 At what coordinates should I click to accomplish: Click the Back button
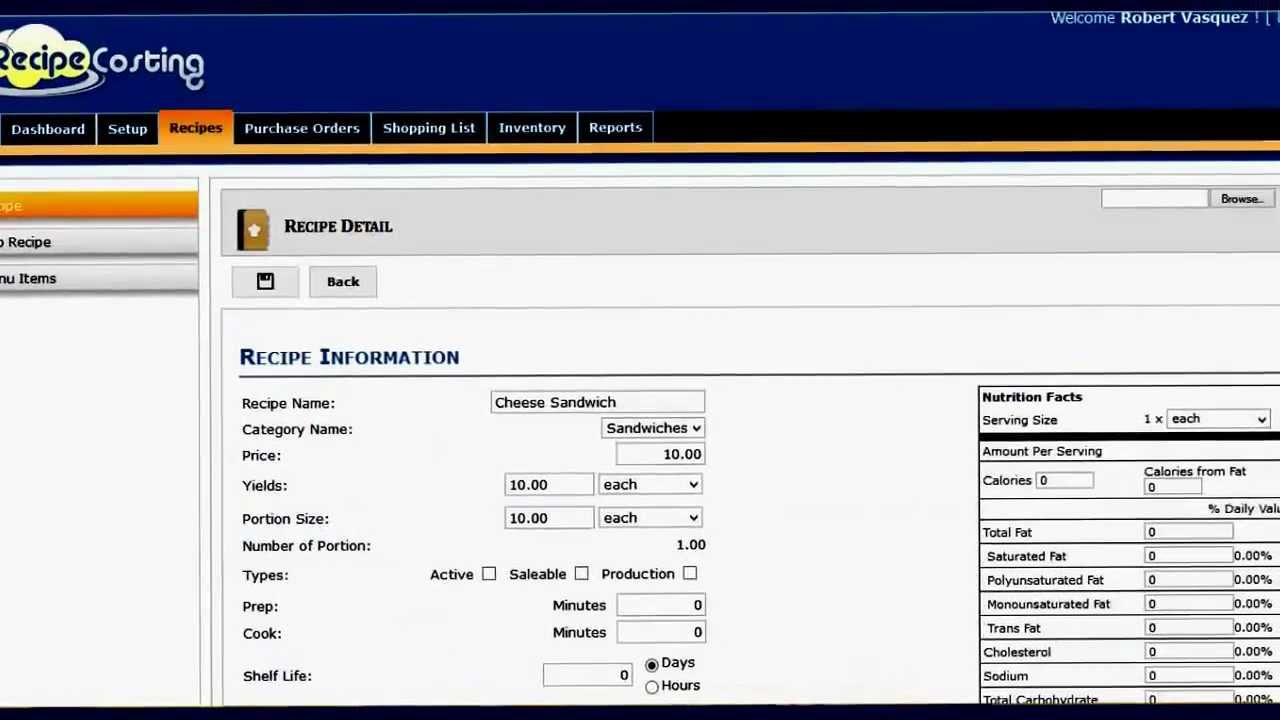343,282
